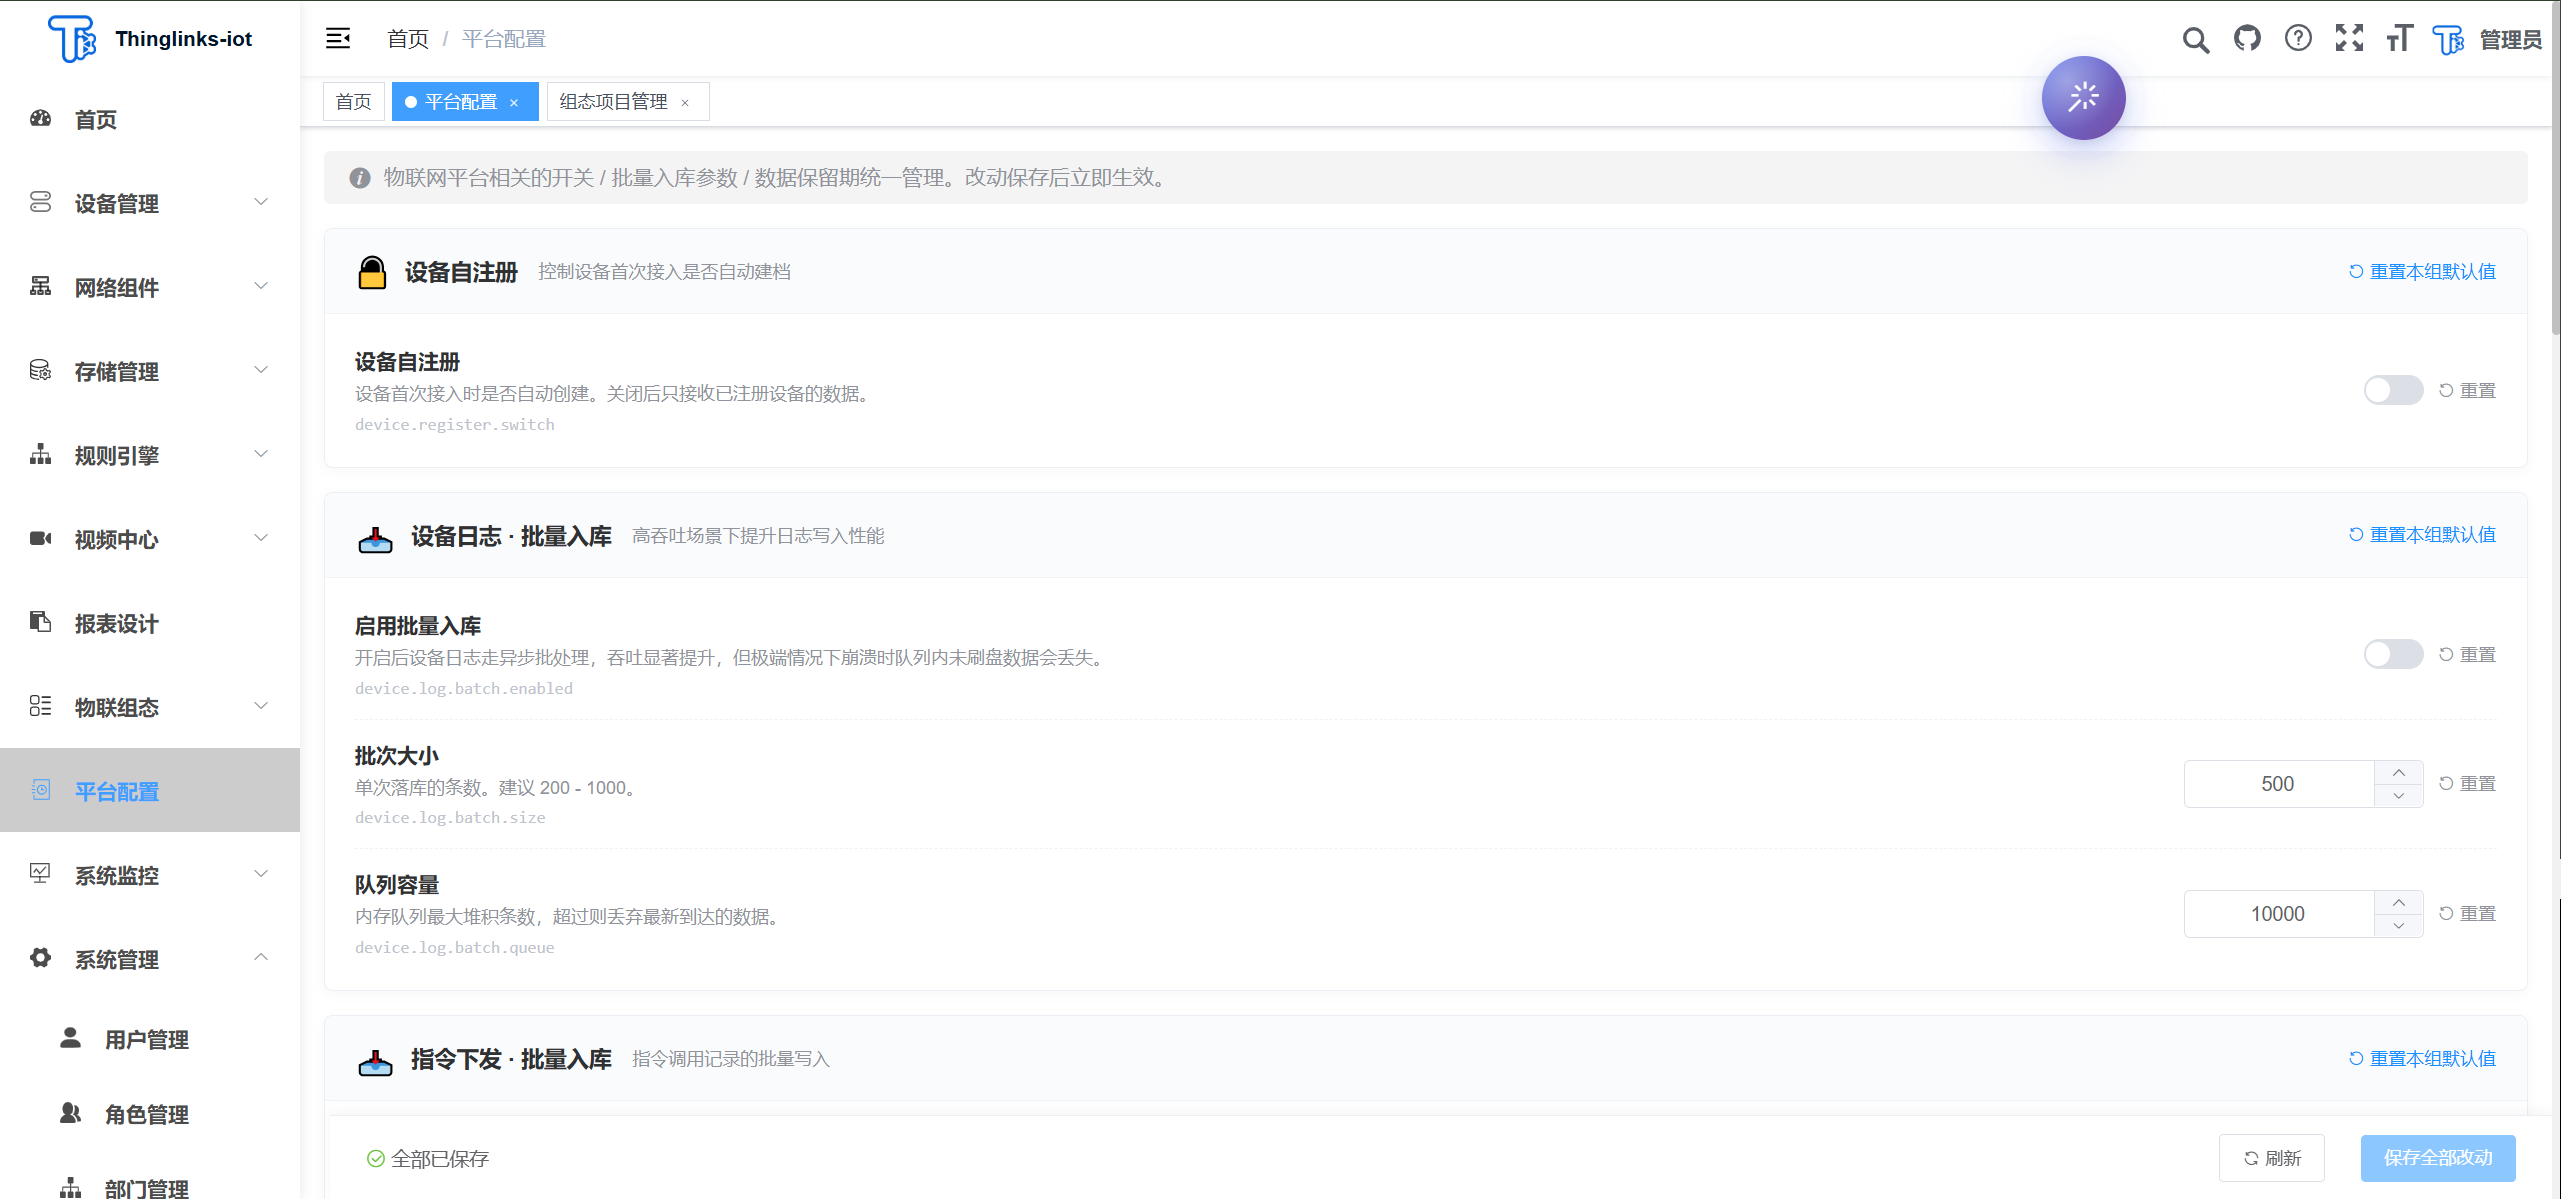Click the info icon in notice banner
The width and height of the screenshot is (2561, 1199).
tap(360, 178)
